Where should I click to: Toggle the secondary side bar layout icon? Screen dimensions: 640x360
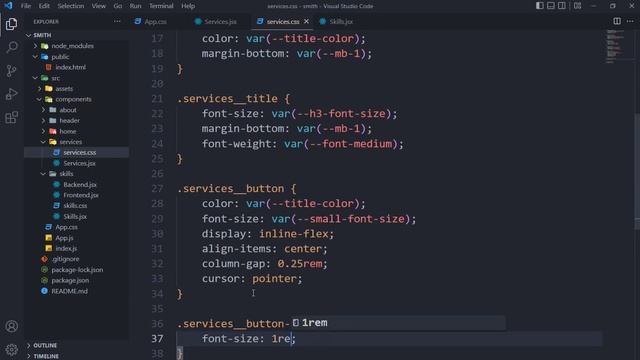pyautogui.click(x=562, y=6)
